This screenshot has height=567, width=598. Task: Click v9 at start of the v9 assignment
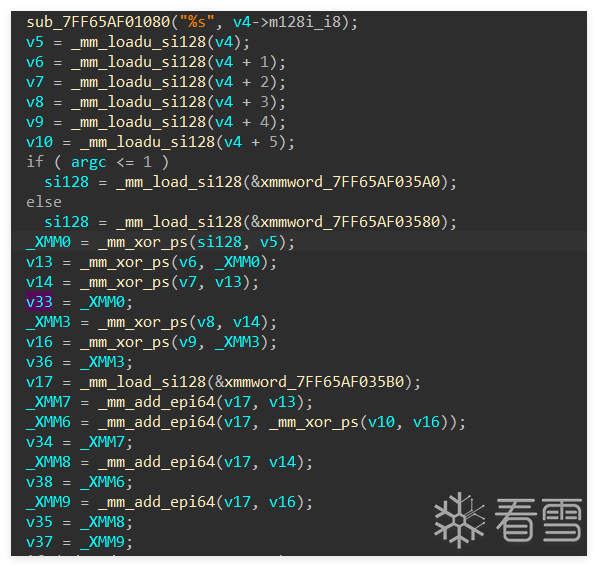[x=35, y=122]
